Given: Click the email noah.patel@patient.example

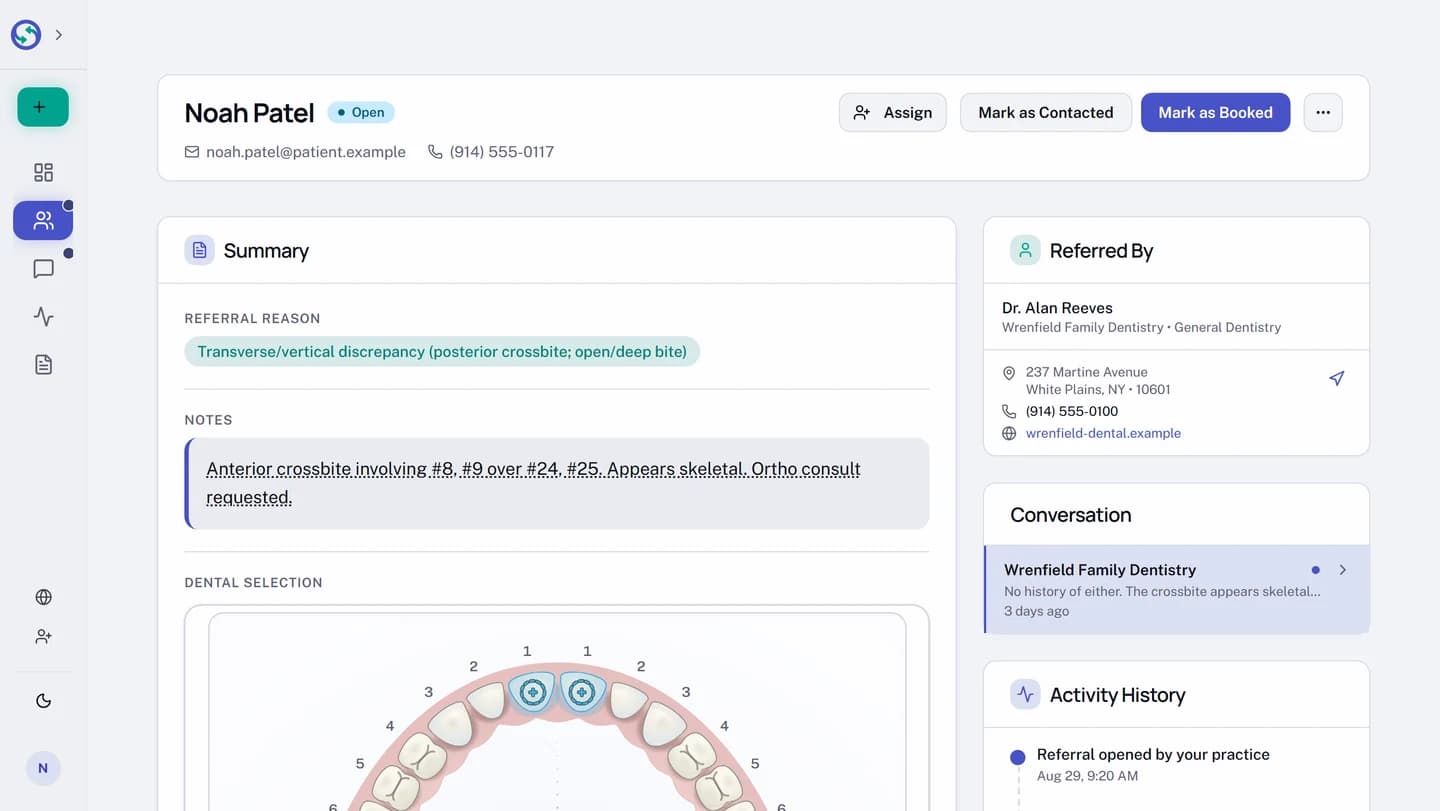Looking at the screenshot, I should tap(306, 152).
